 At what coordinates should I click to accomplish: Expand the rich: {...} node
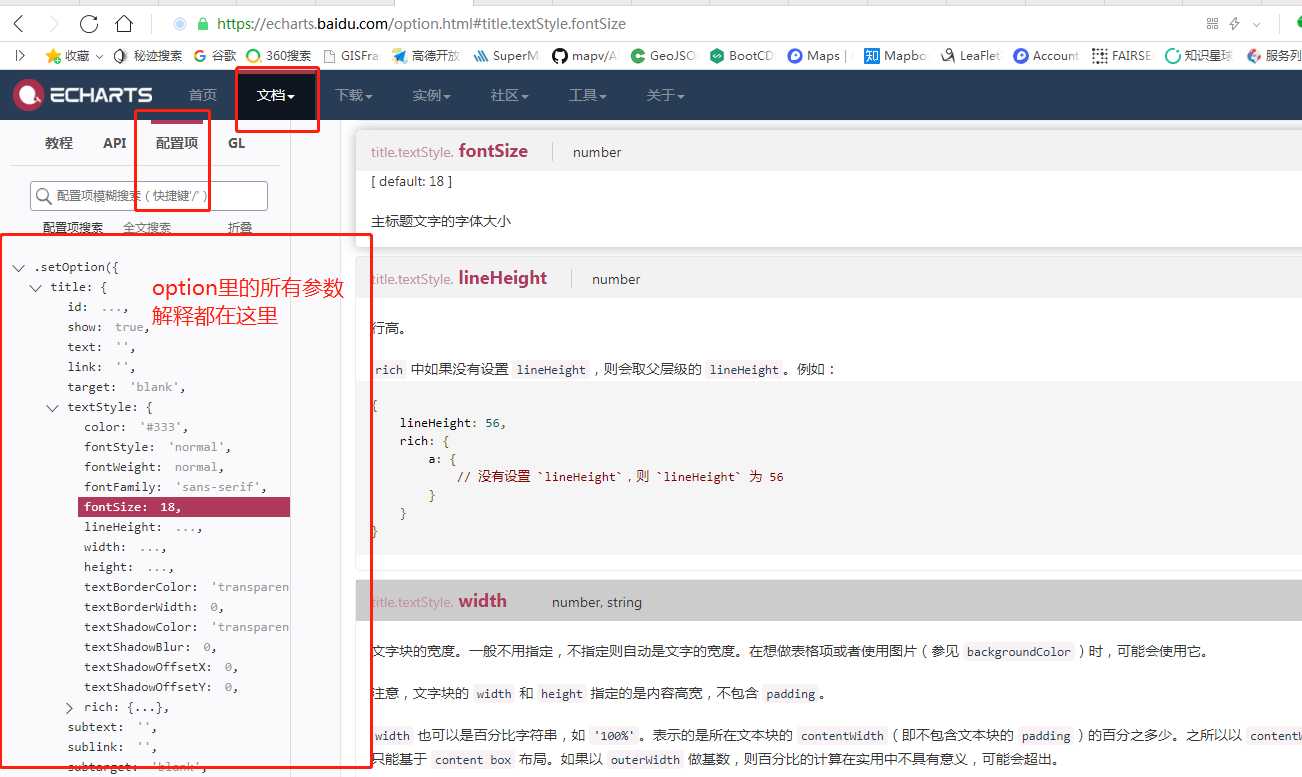(x=70, y=707)
